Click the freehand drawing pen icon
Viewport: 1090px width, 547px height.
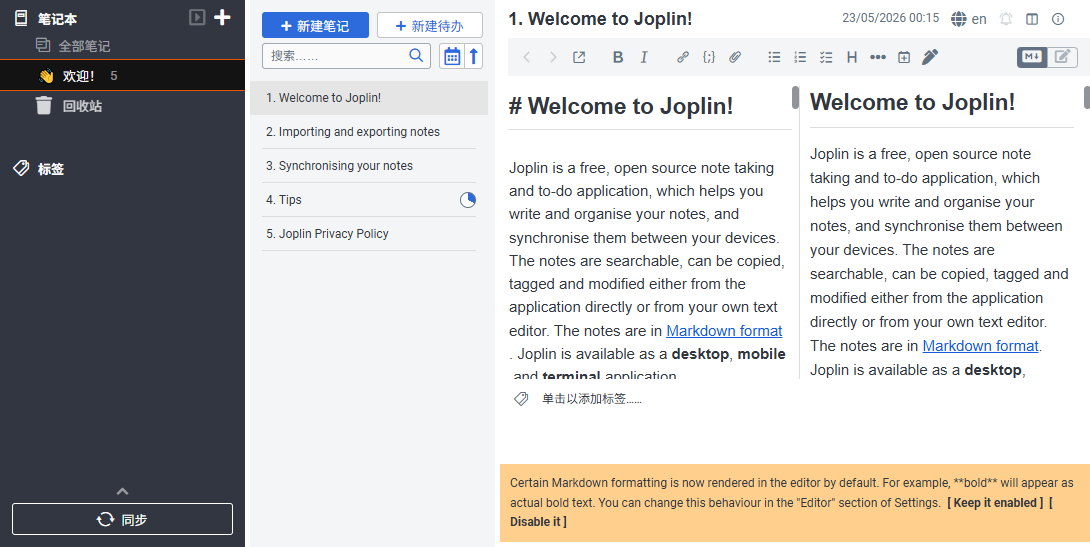point(930,57)
